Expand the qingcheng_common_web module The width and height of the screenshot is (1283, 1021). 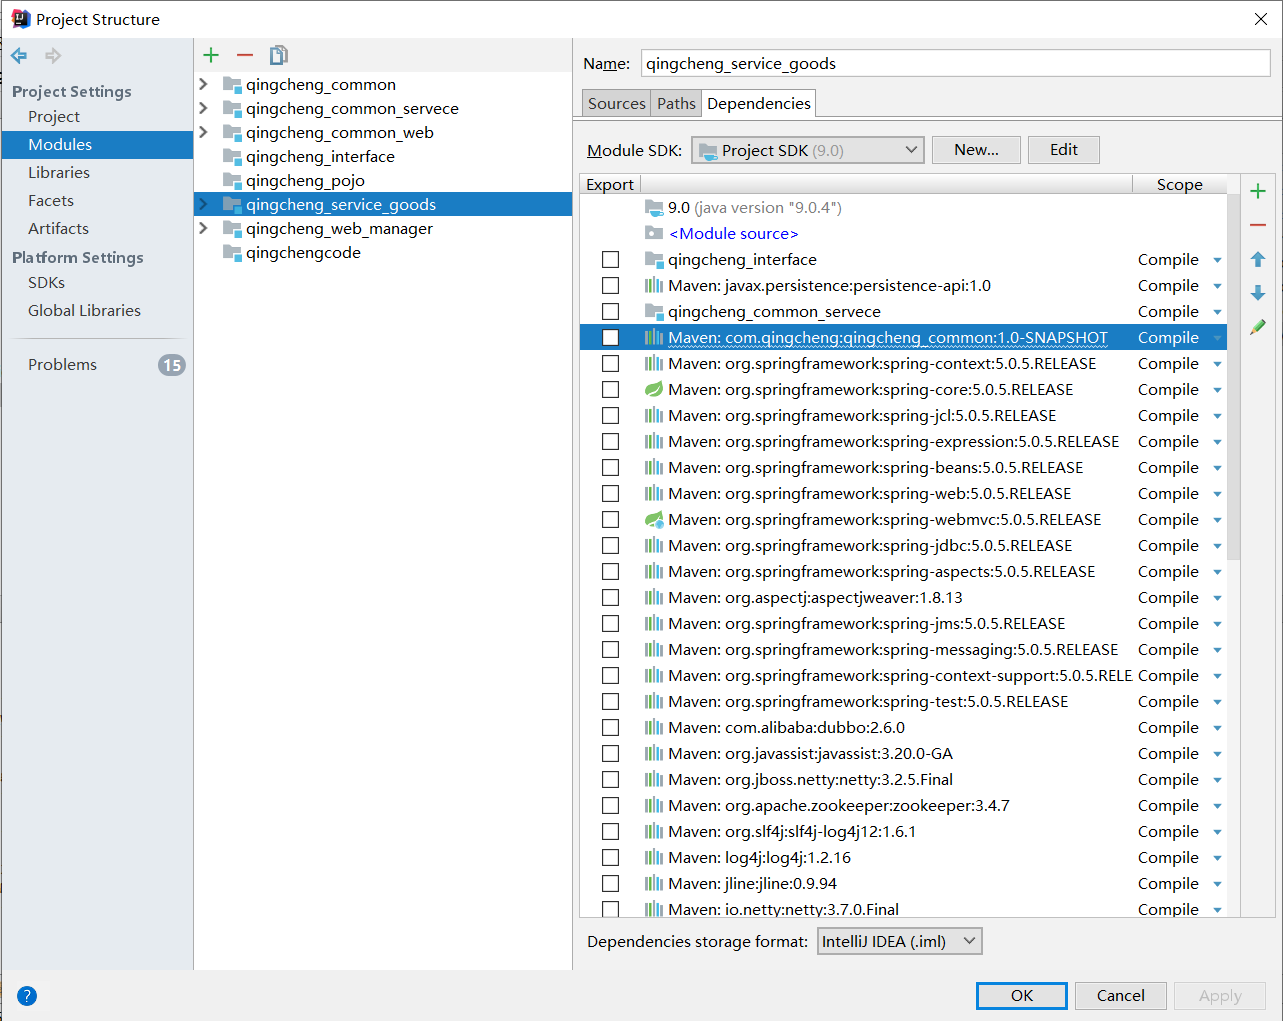click(203, 133)
